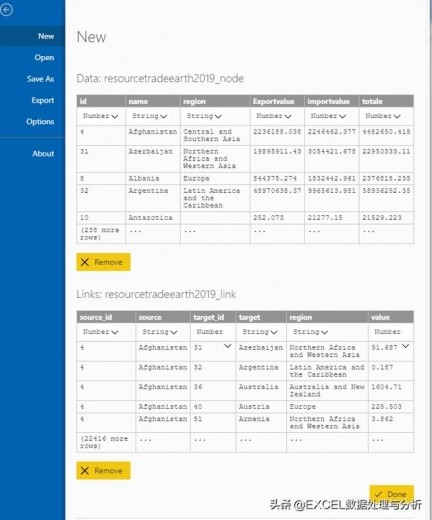Expand value column type chevron
The image size is (432, 520).
coord(405,346)
